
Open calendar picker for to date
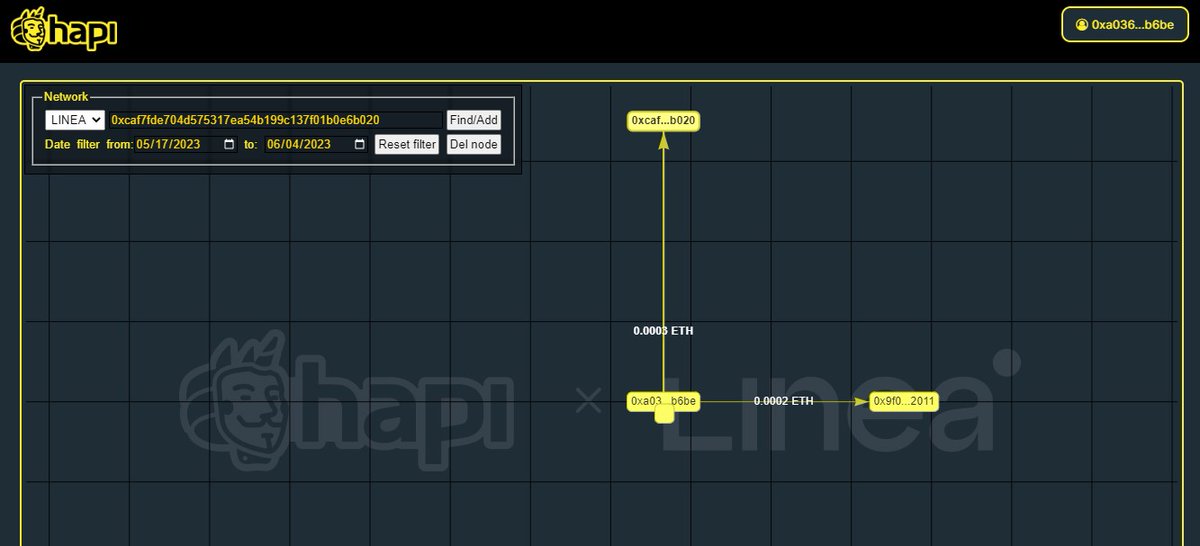(x=359, y=144)
